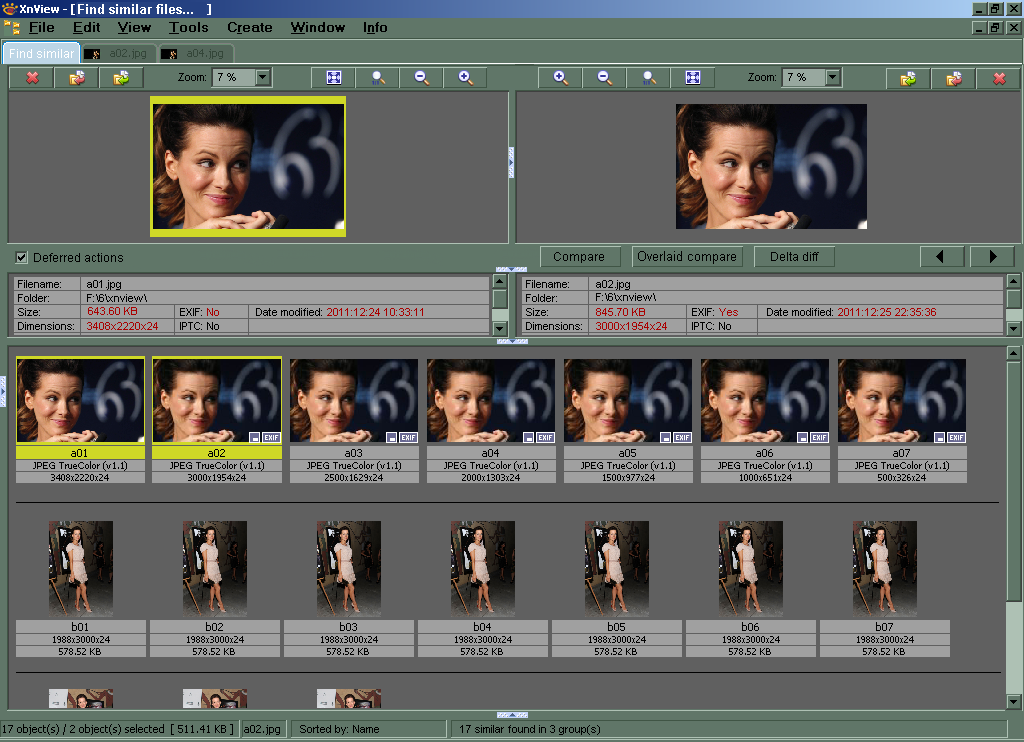Toggle the Deferred actions checkbox
This screenshot has width=1024, height=742.
(22, 257)
